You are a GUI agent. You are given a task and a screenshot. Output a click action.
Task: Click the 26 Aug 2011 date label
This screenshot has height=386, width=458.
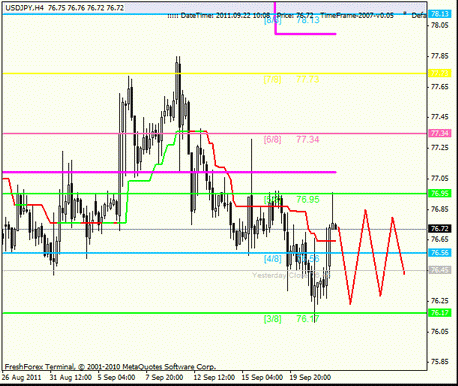(x=22, y=377)
